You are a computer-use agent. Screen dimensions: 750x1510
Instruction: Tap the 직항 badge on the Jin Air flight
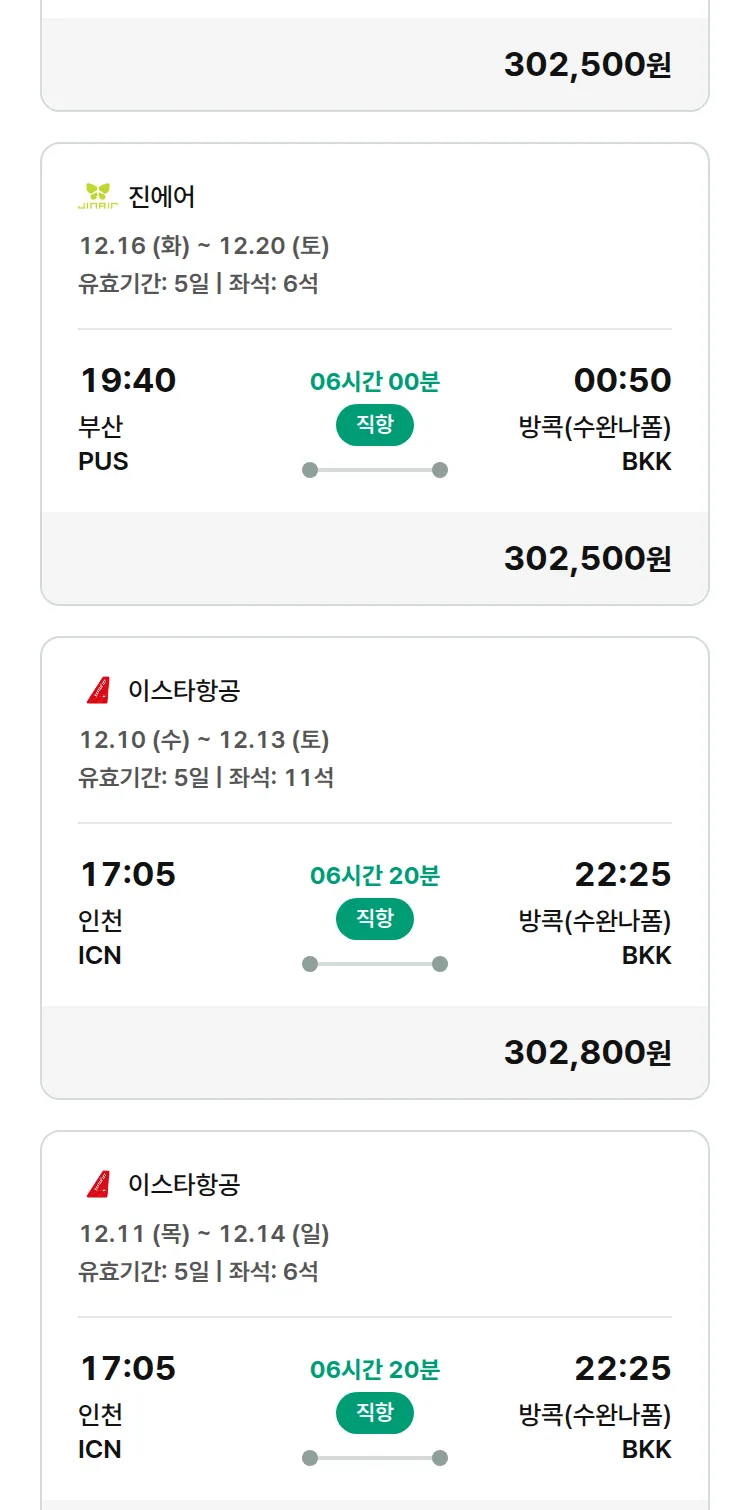click(374, 425)
